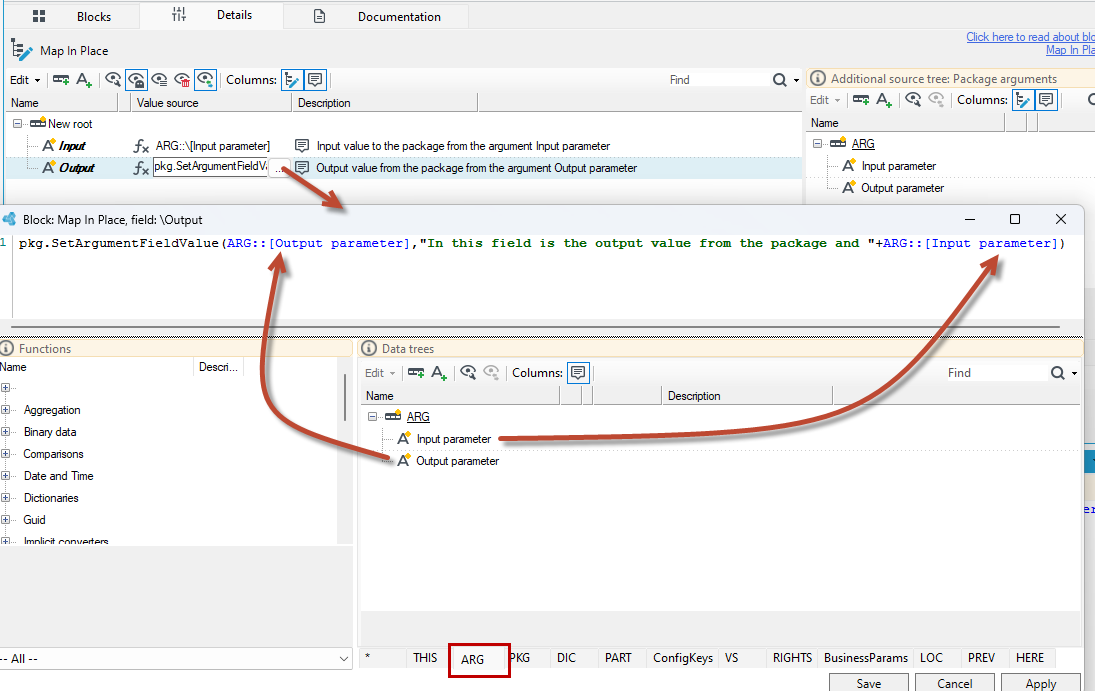The image size is (1095, 691).
Task: Click the eye-with-magnifier view icon in Map In Place toolbar
Action: coord(113,80)
